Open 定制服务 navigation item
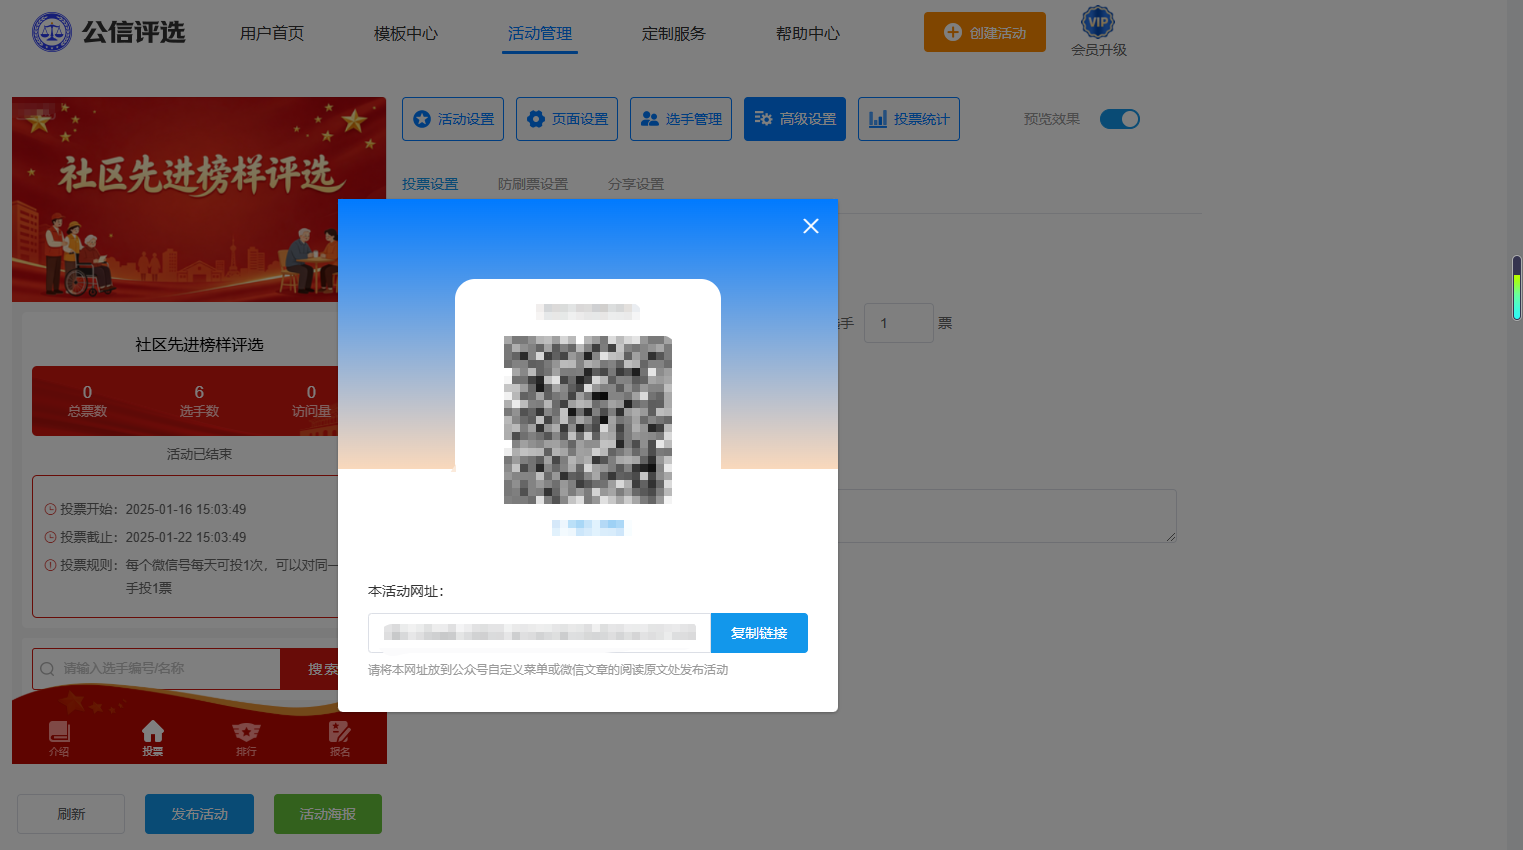 coord(674,33)
